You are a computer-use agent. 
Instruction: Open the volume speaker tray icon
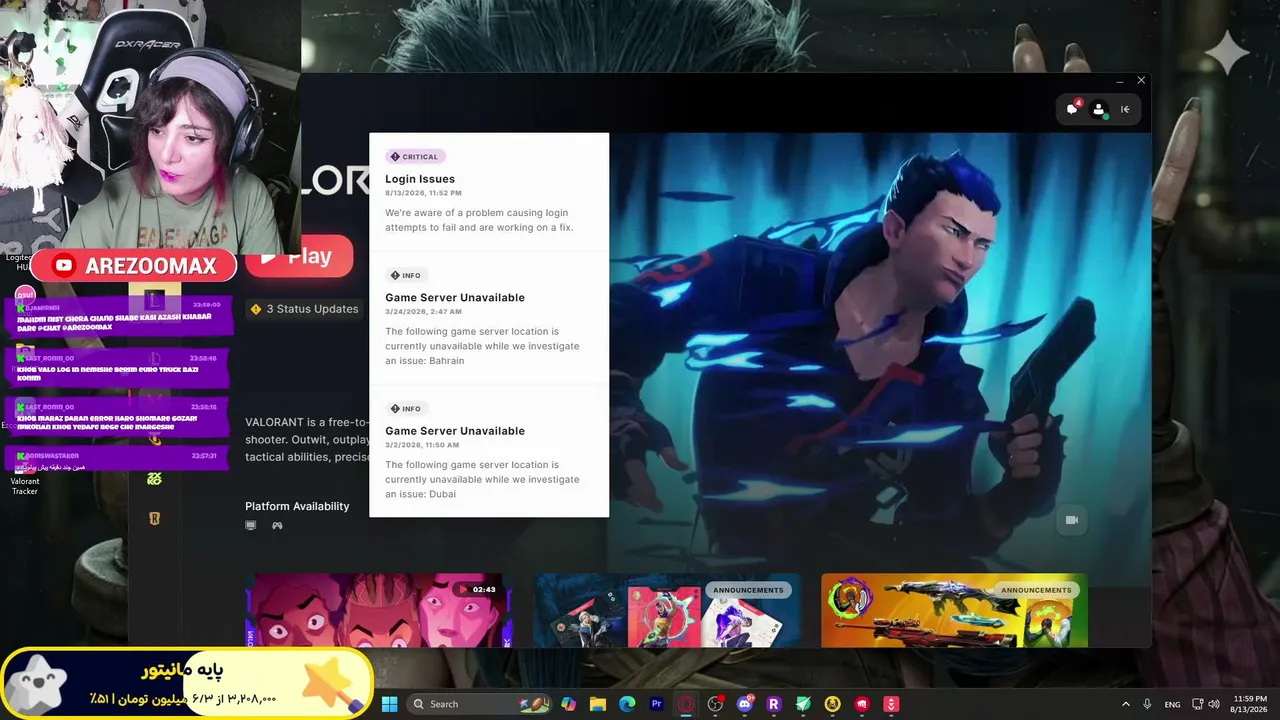[x=1215, y=704]
